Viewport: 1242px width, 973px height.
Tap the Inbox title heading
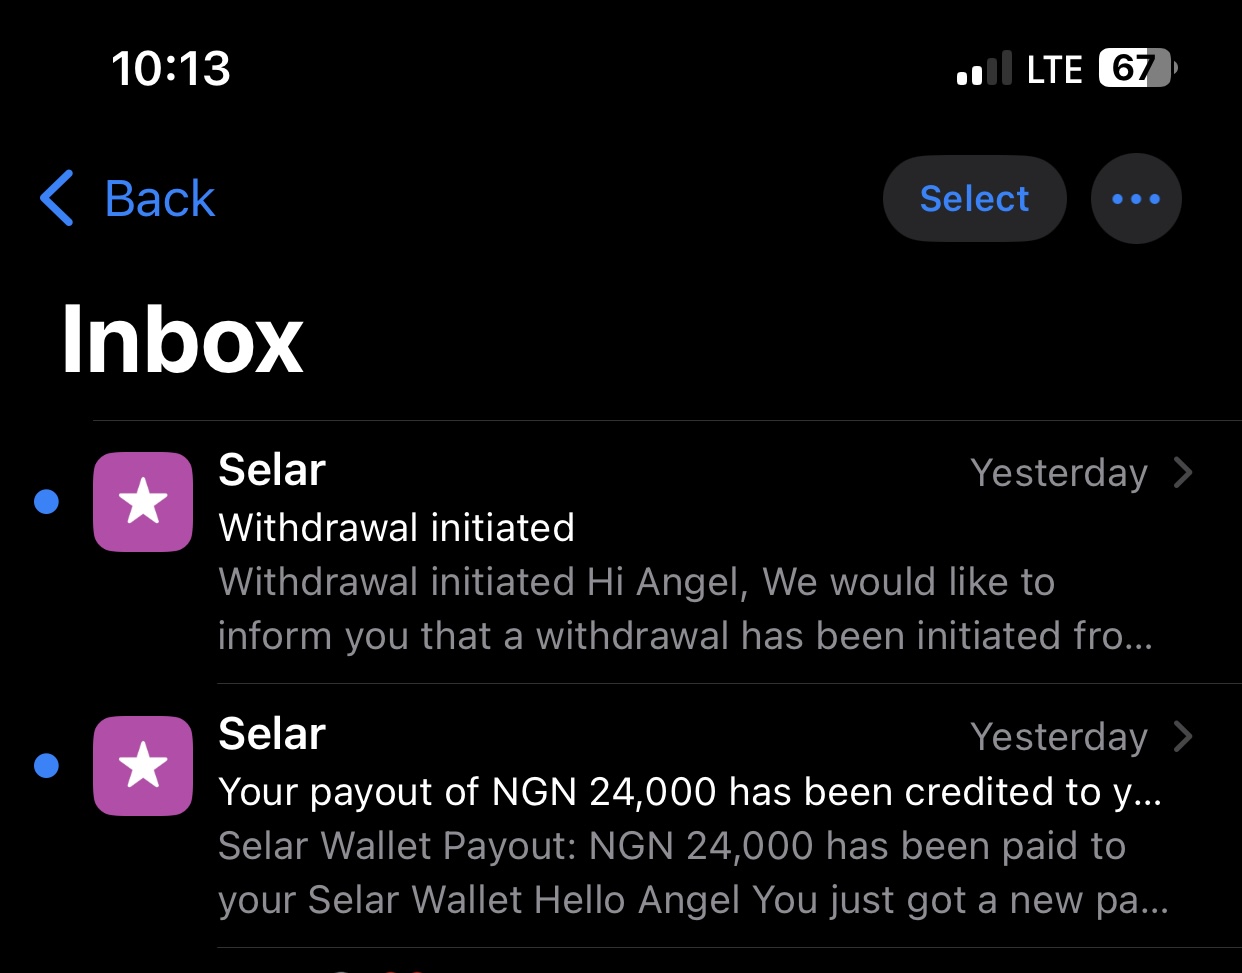point(182,340)
